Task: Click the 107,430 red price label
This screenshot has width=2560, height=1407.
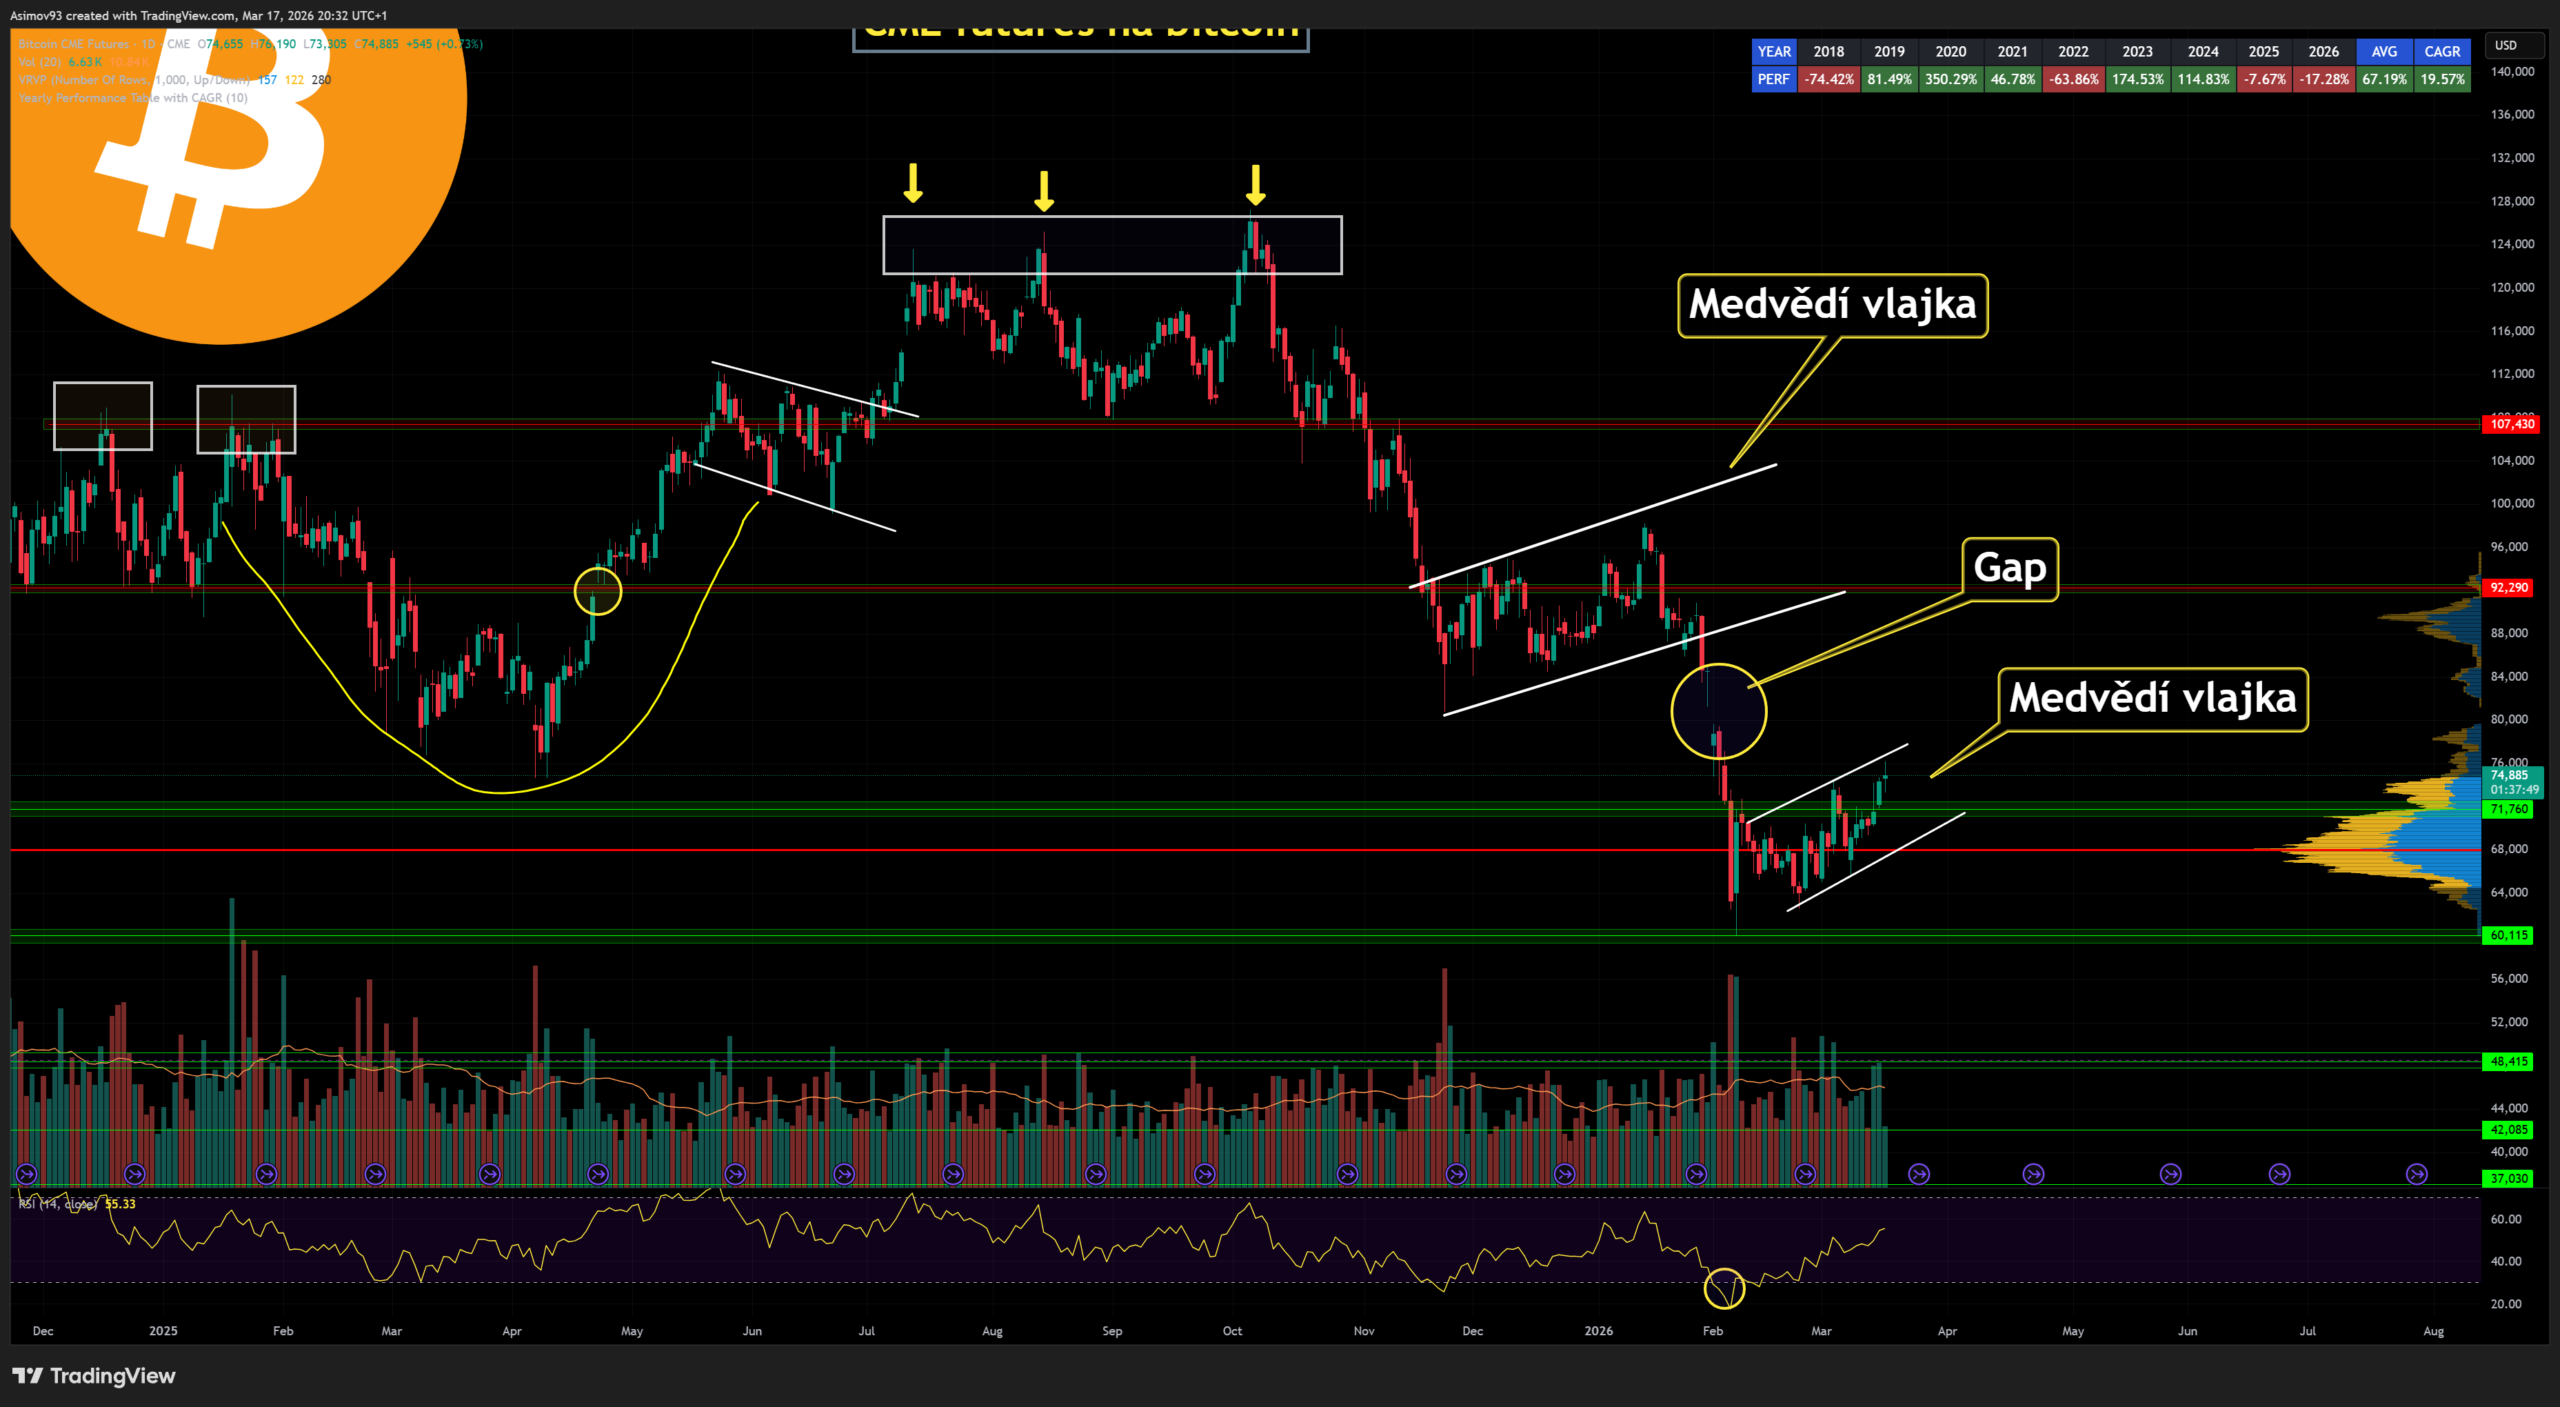Action: (2512, 424)
